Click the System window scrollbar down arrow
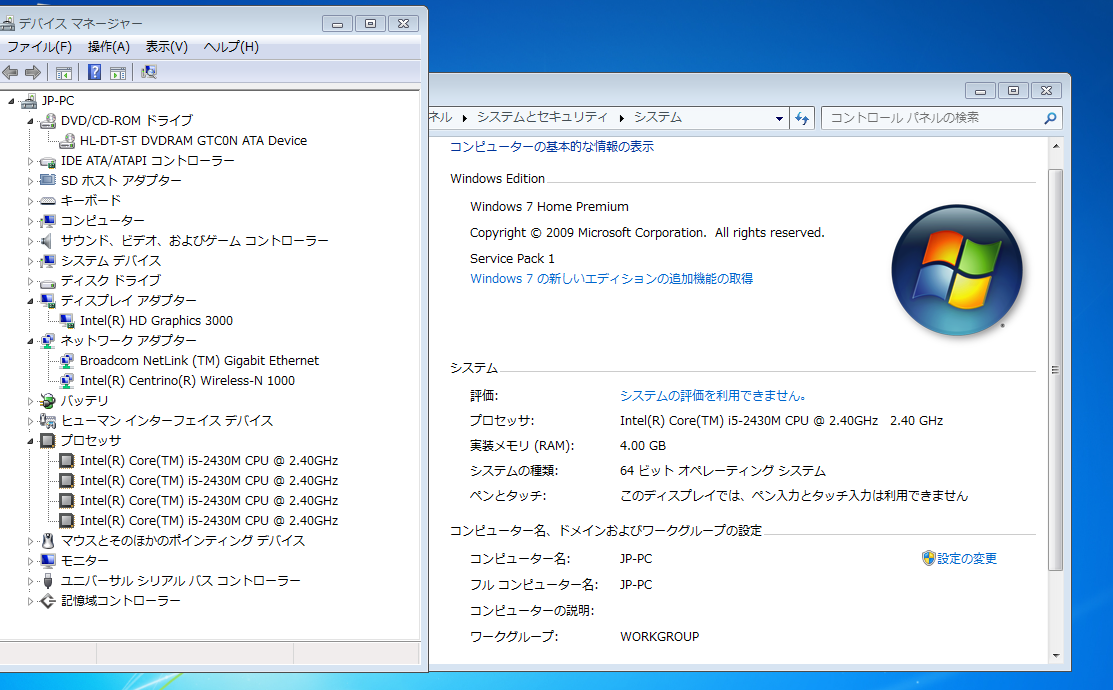 pos(1056,655)
